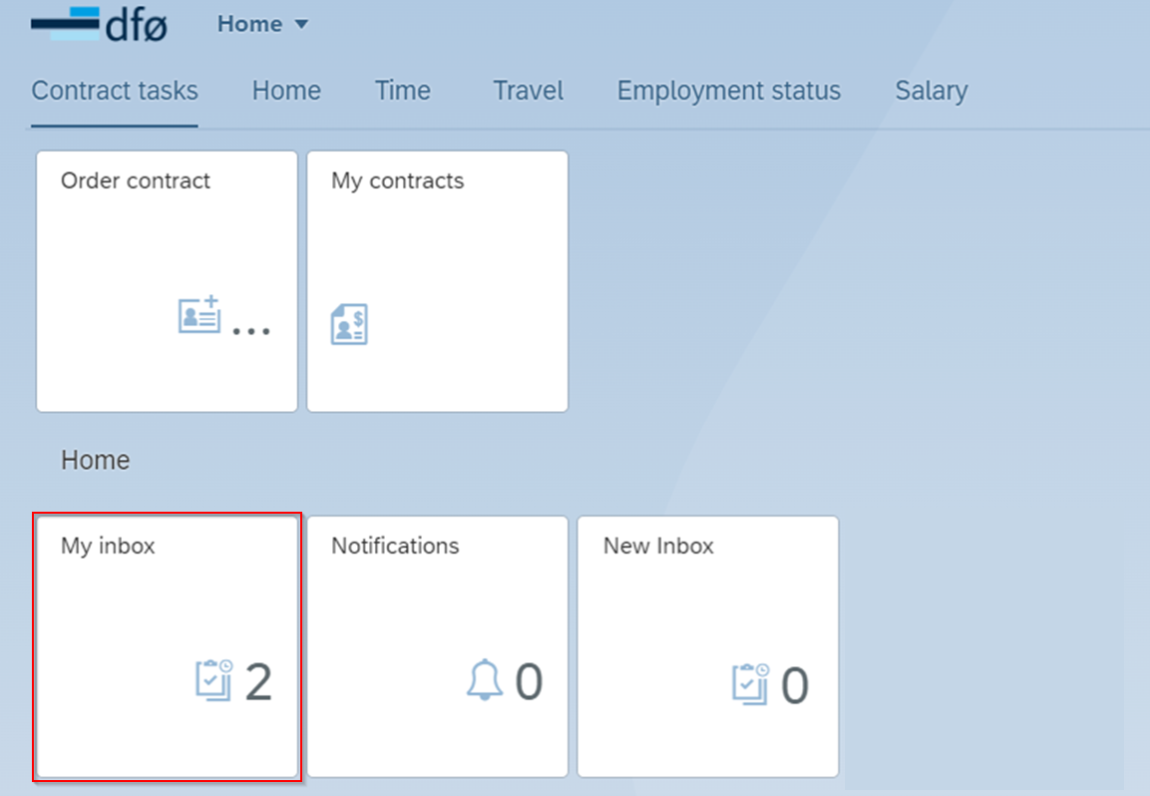The width and height of the screenshot is (1150, 796).
Task: Switch to the Contract tasks tab
Action: (x=114, y=90)
